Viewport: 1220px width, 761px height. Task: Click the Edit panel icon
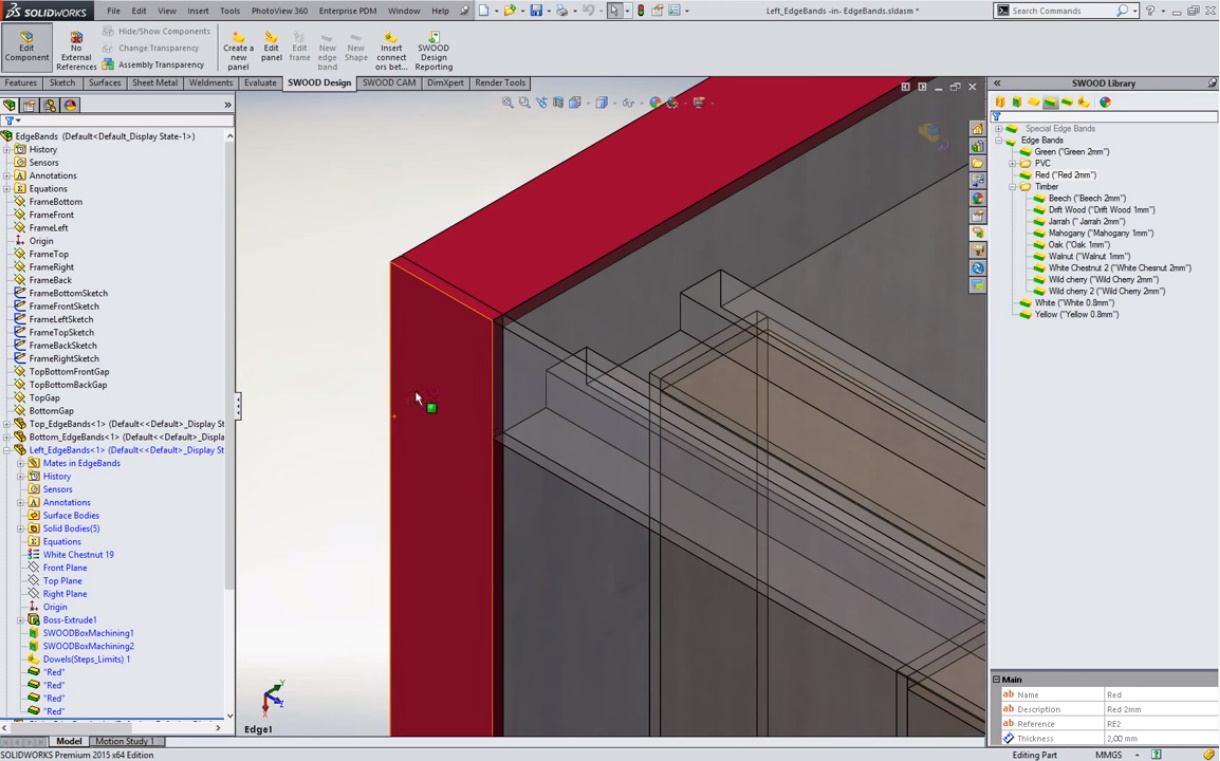point(271,50)
